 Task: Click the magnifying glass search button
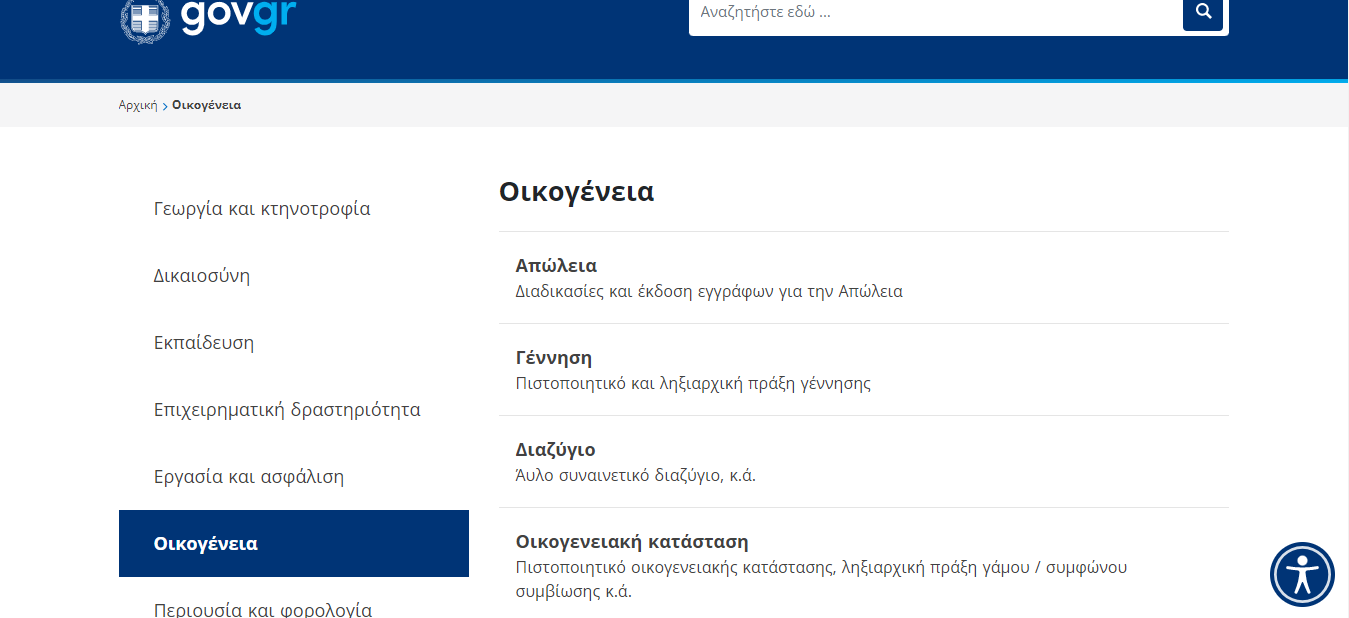click(1203, 13)
